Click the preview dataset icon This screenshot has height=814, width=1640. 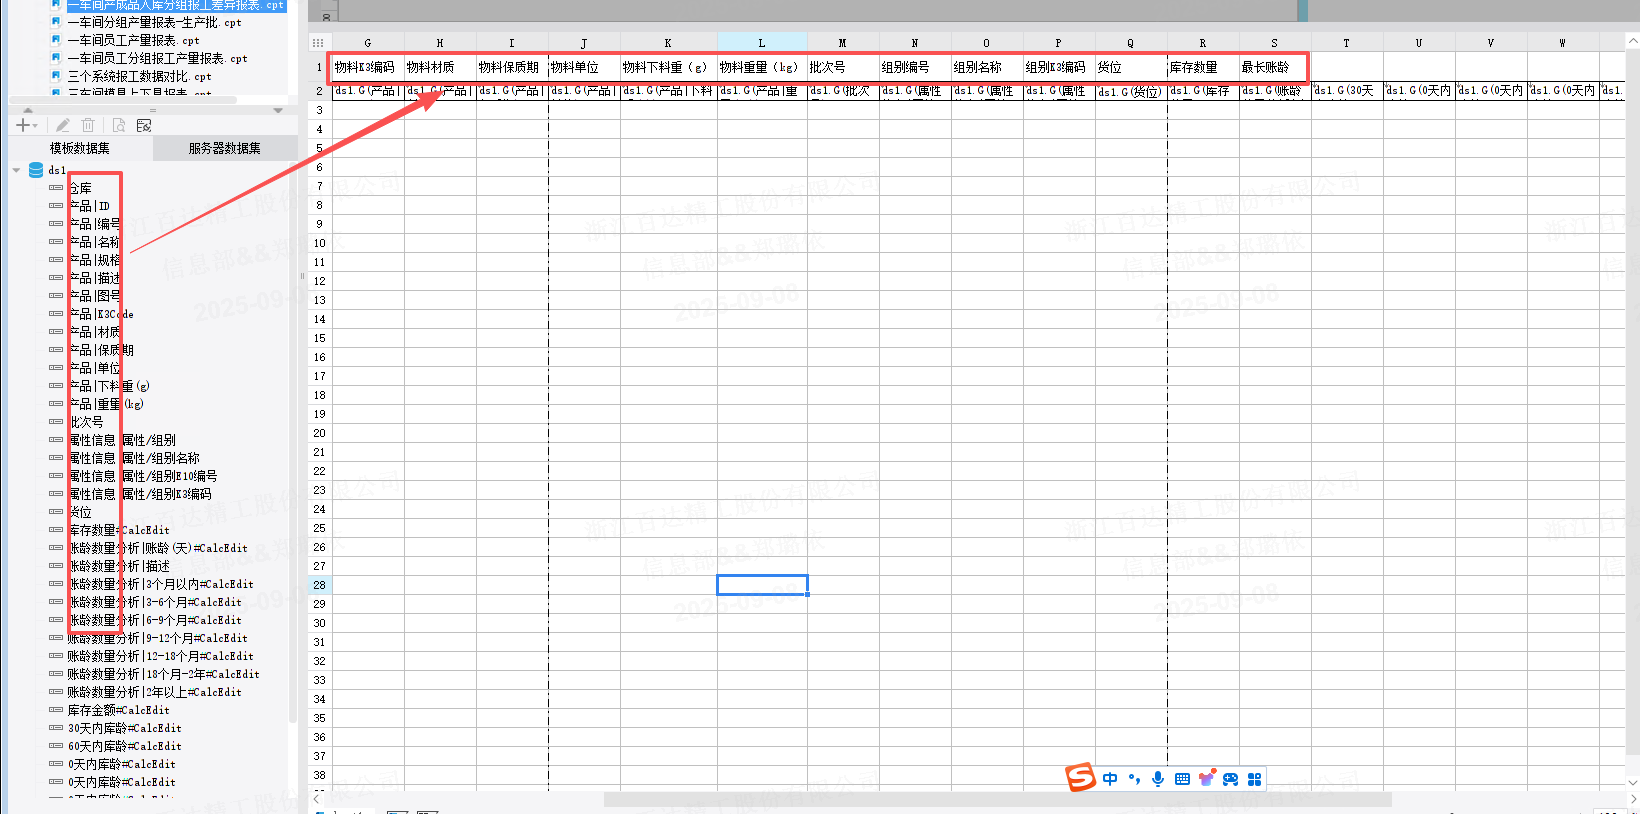118,125
